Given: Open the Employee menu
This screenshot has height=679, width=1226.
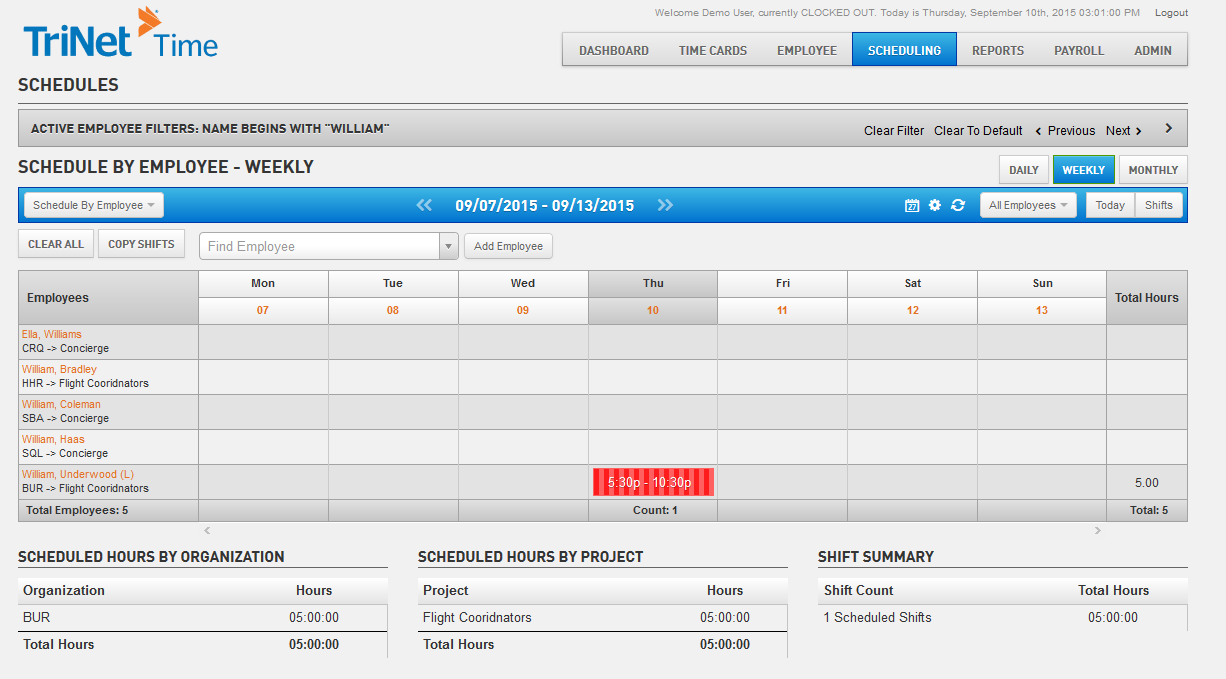Looking at the screenshot, I should [x=807, y=50].
